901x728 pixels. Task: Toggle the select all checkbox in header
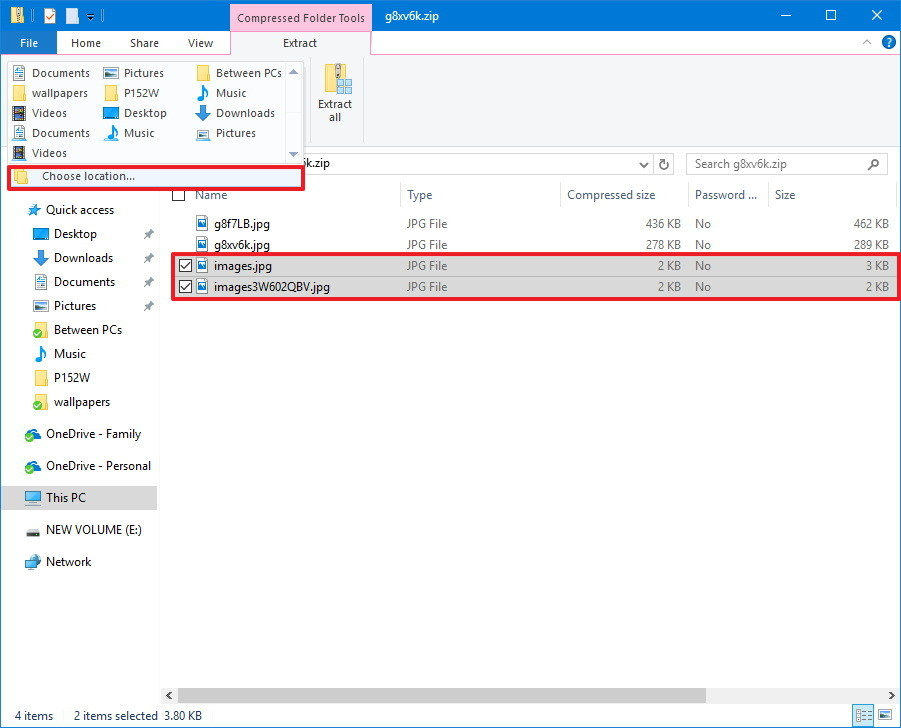179,195
